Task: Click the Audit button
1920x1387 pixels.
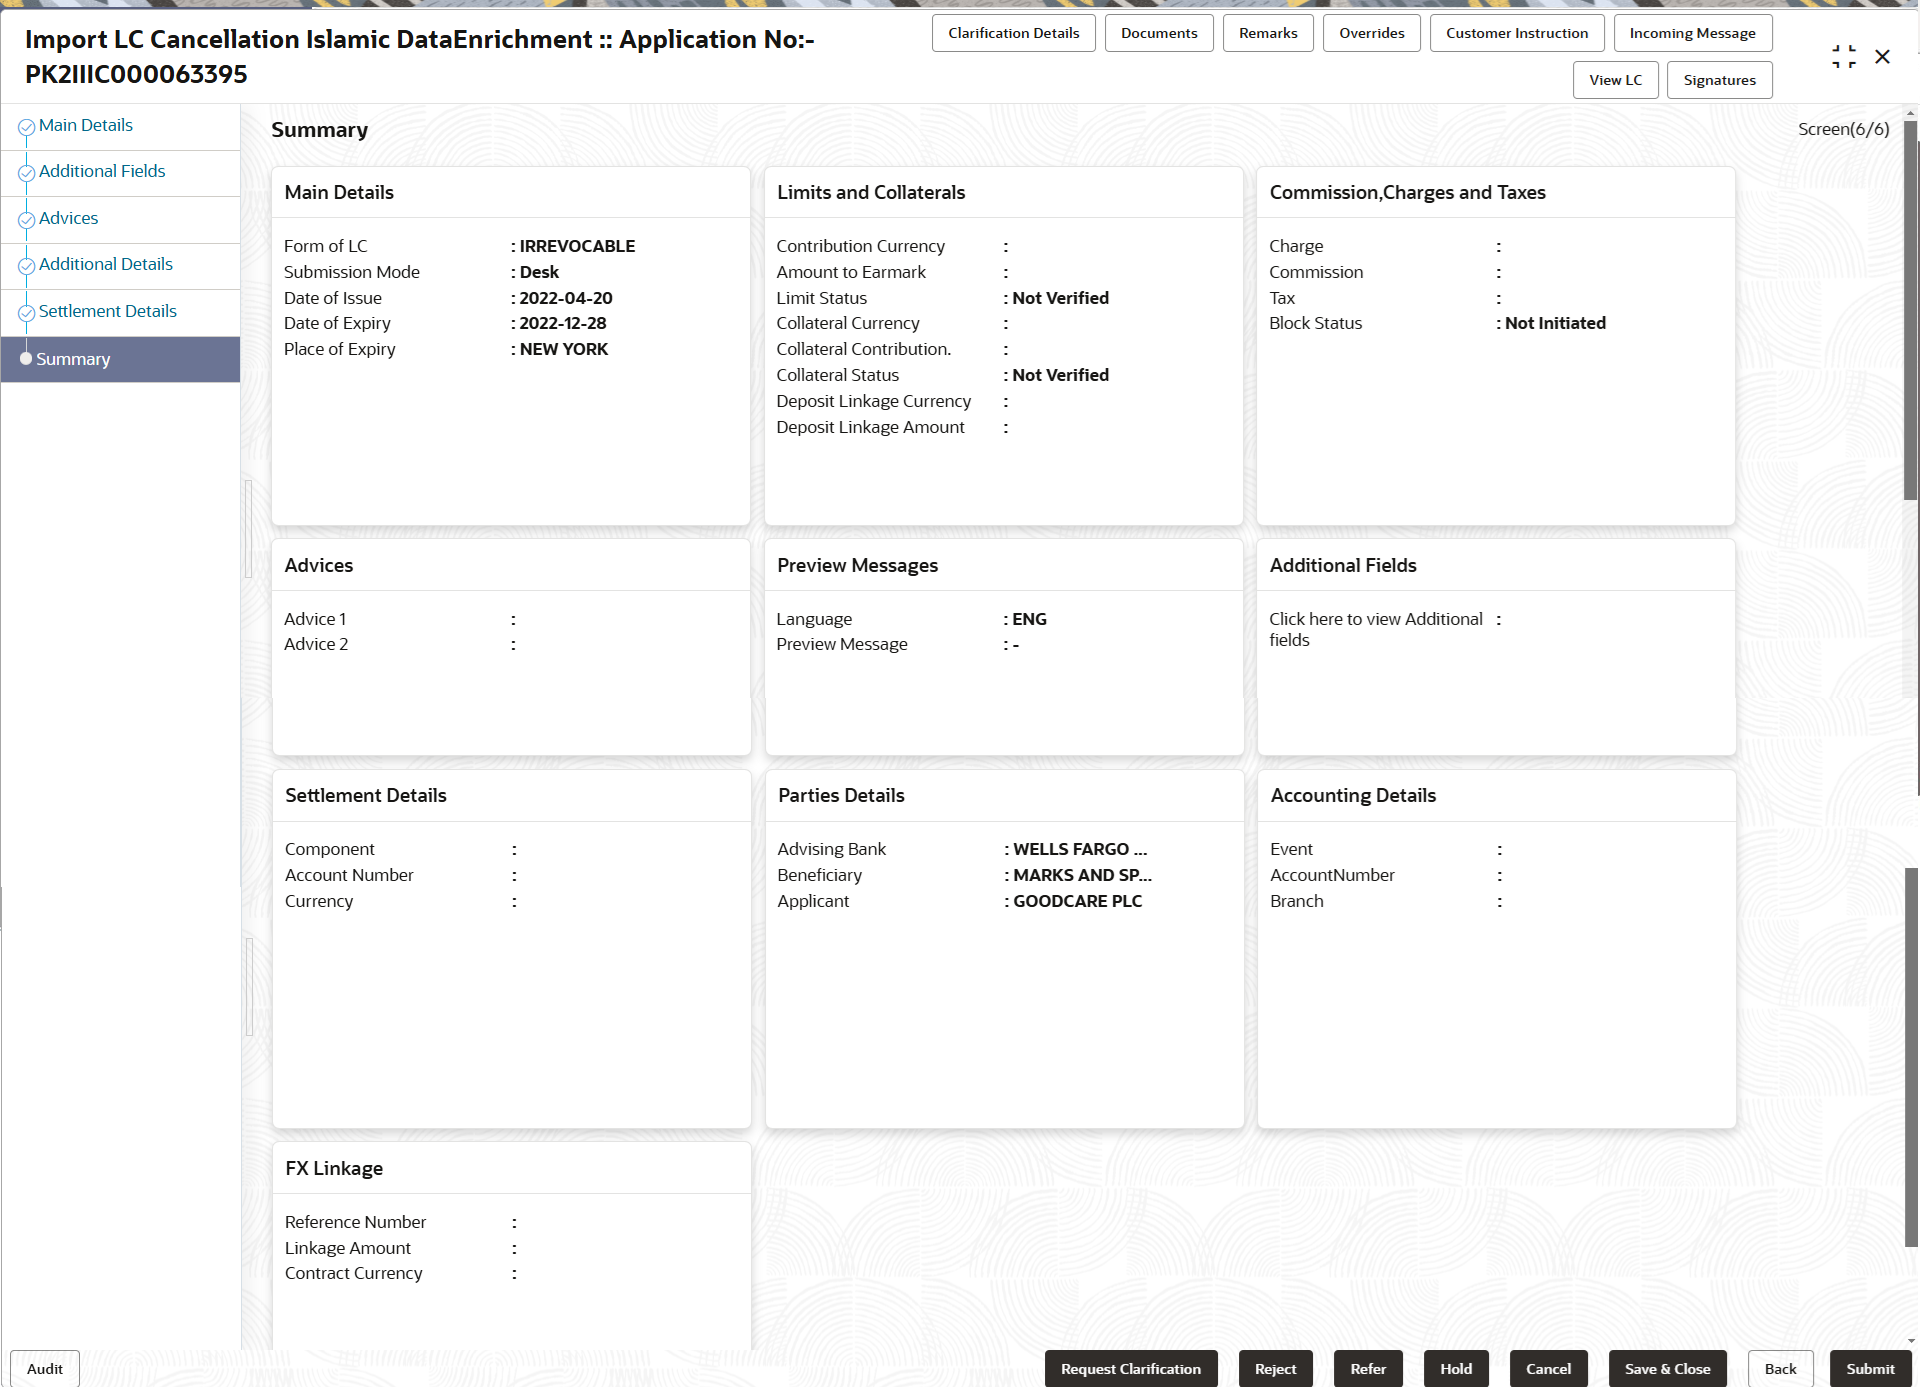Action: 43,1368
